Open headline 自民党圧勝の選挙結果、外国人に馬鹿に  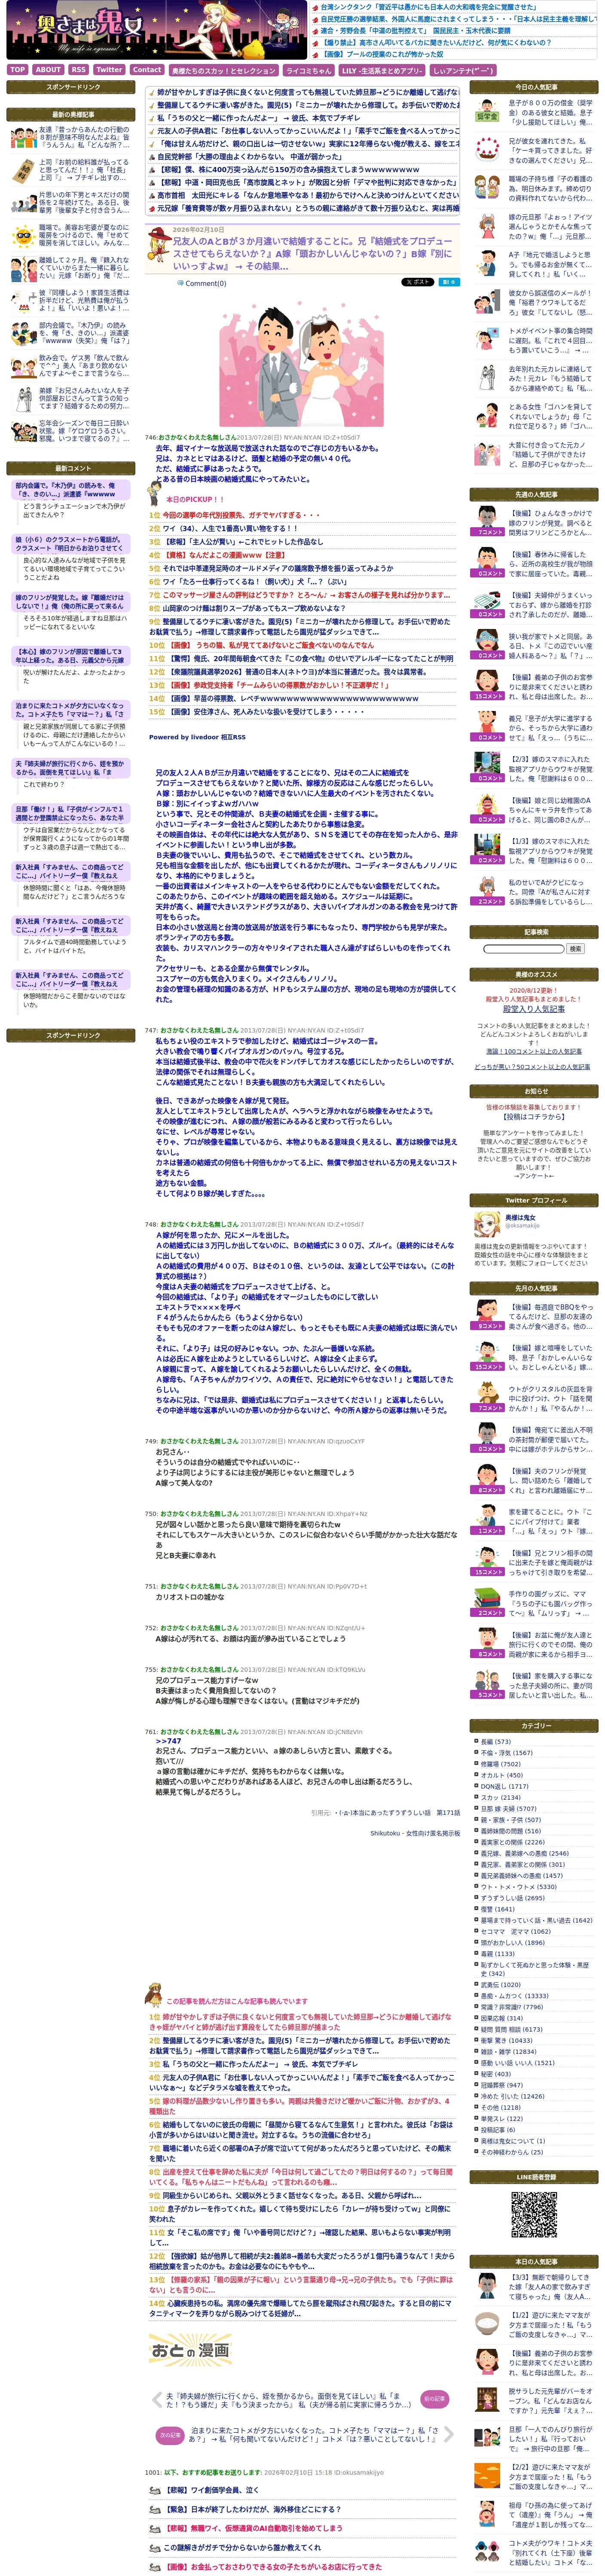click(x=459, y=19)
